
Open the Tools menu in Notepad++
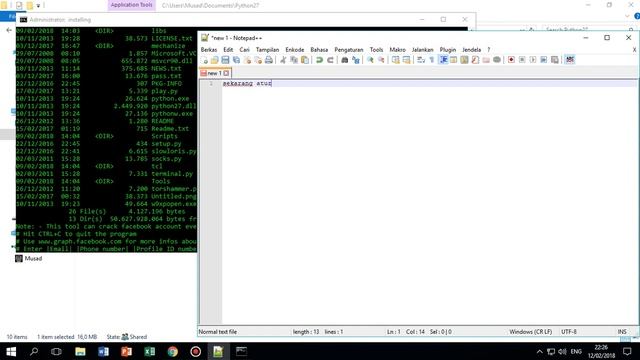tap(376, 49)
